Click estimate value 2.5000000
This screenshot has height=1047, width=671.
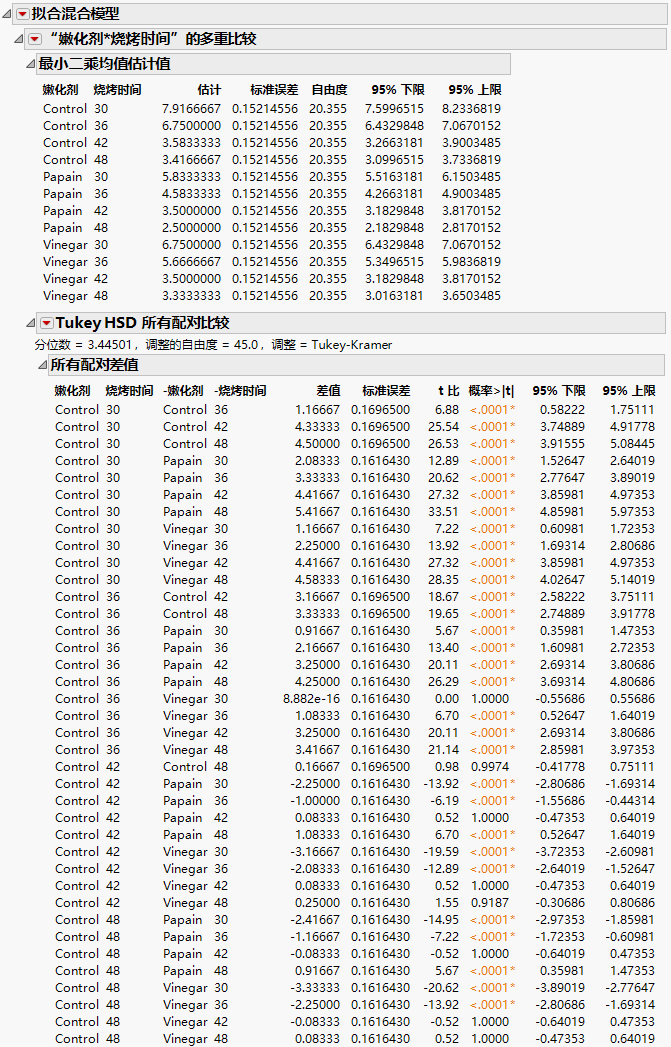coord(191,228)
